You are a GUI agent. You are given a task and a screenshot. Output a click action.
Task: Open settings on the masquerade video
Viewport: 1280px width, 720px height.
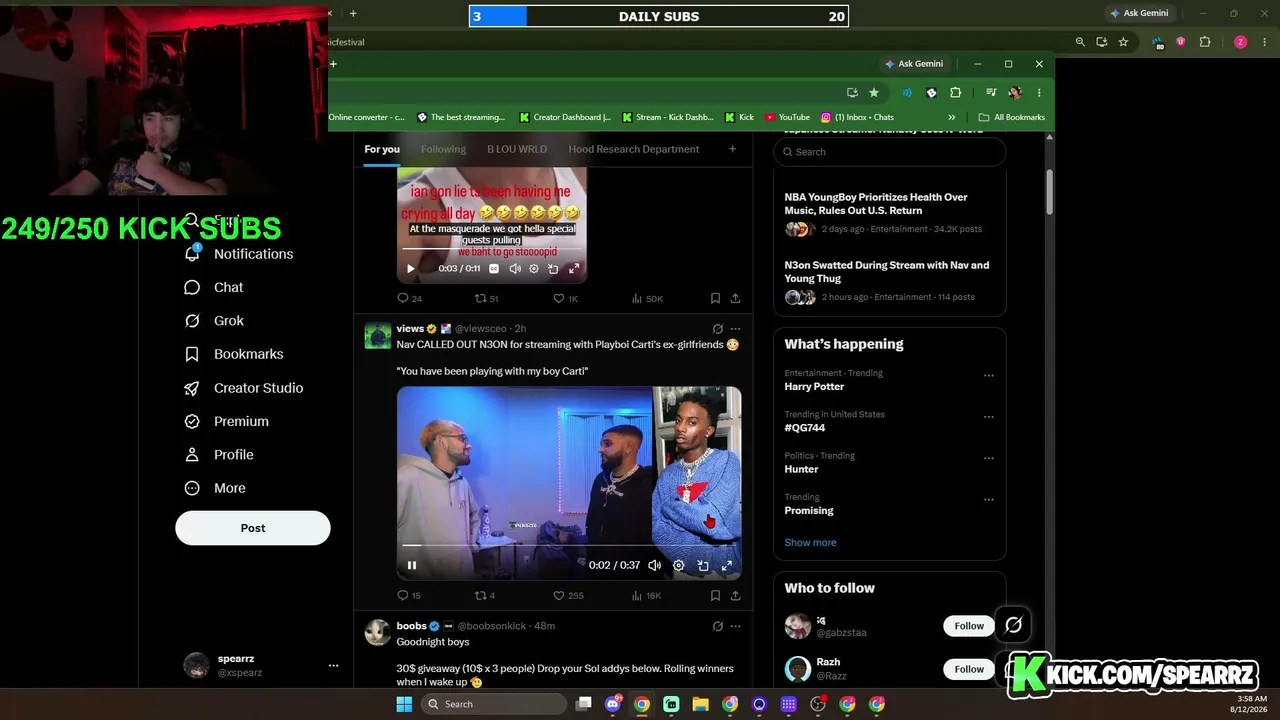[534, 269]
